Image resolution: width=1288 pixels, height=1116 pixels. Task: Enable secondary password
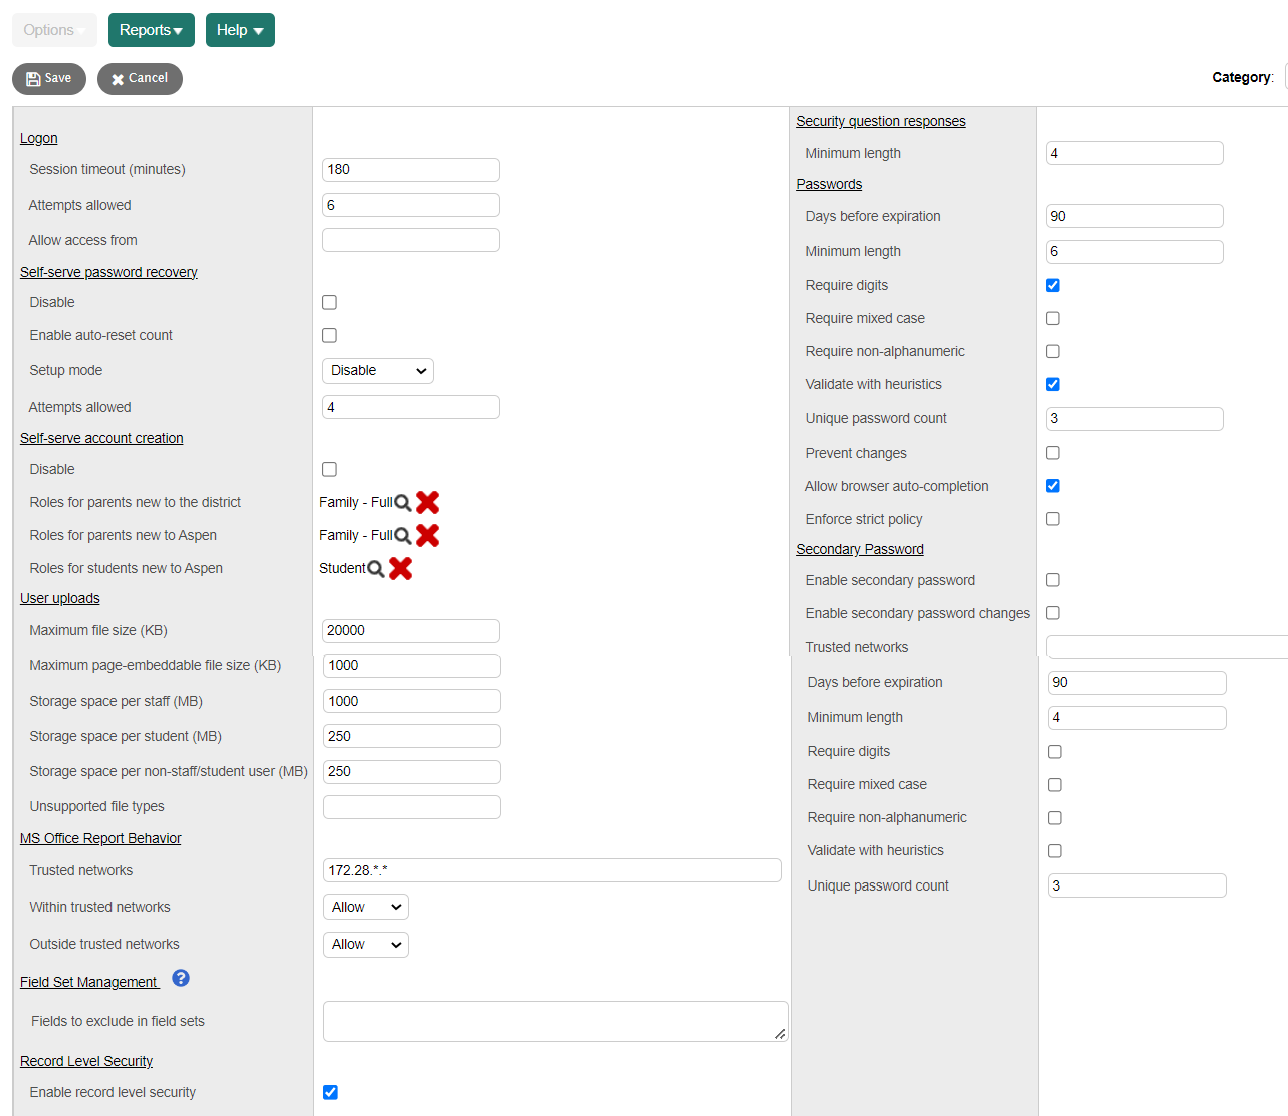(x=1052, y=579)
